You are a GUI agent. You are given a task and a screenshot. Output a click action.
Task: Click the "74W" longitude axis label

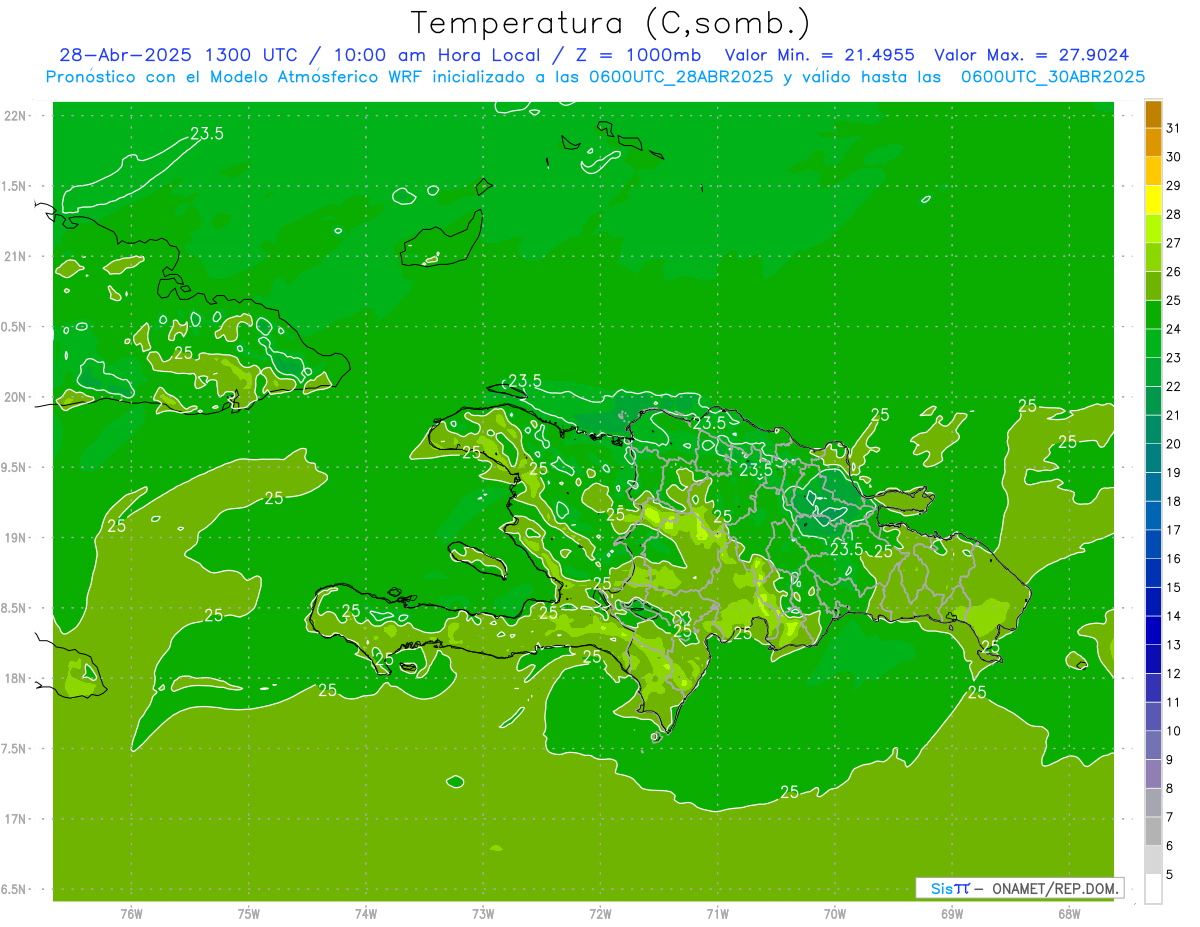coord(366,913)
